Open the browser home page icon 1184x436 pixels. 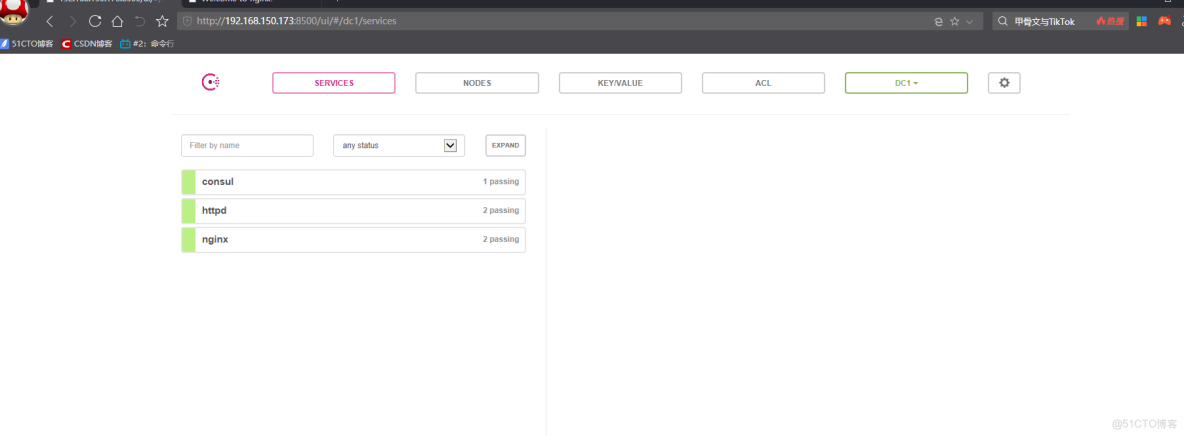pos(117,21)
